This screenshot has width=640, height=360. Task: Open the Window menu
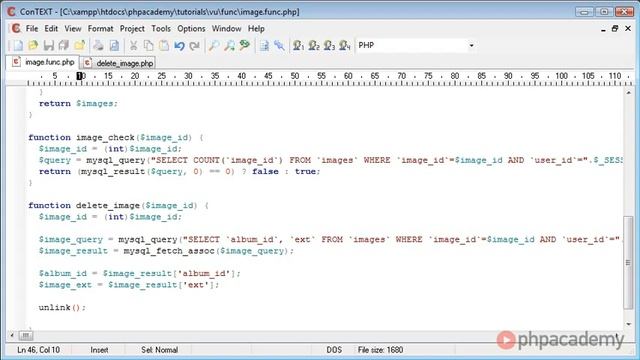[x=227, y=29]
